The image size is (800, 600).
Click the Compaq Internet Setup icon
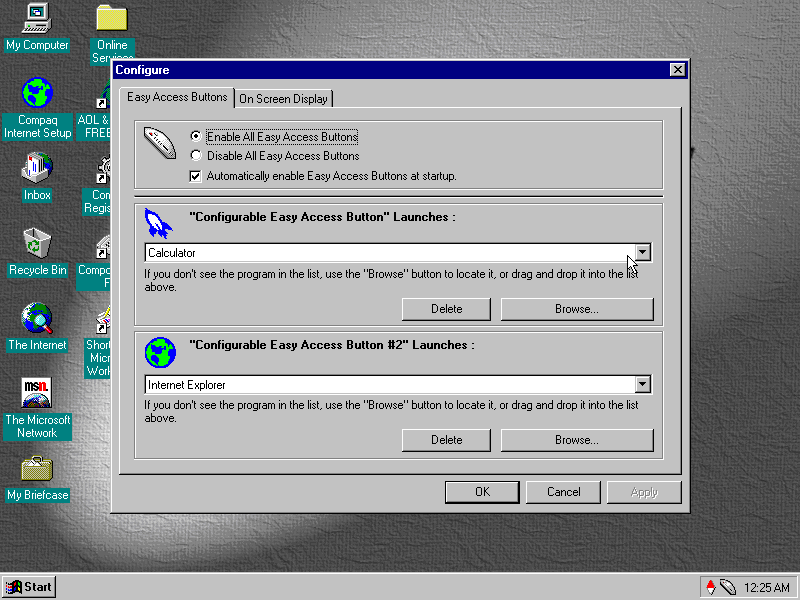tap(37, 94)
